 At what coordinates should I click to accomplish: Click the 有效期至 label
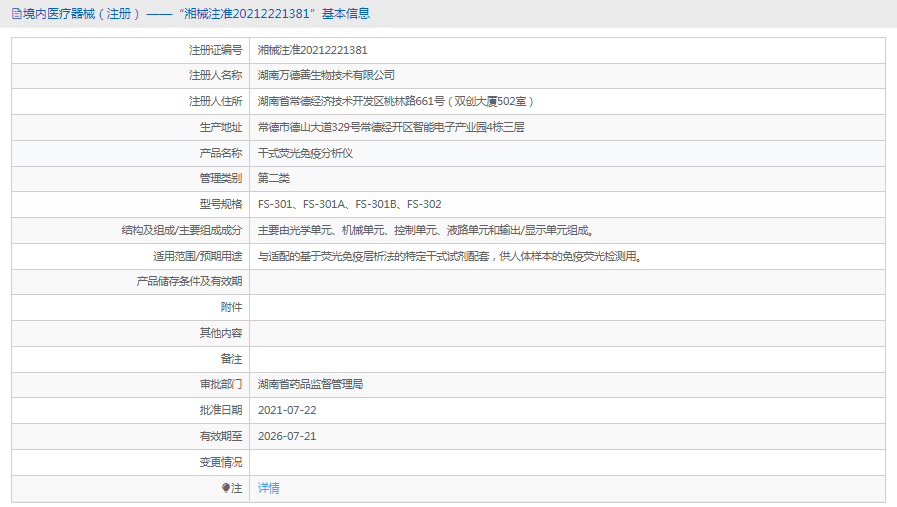click(221, 436)
